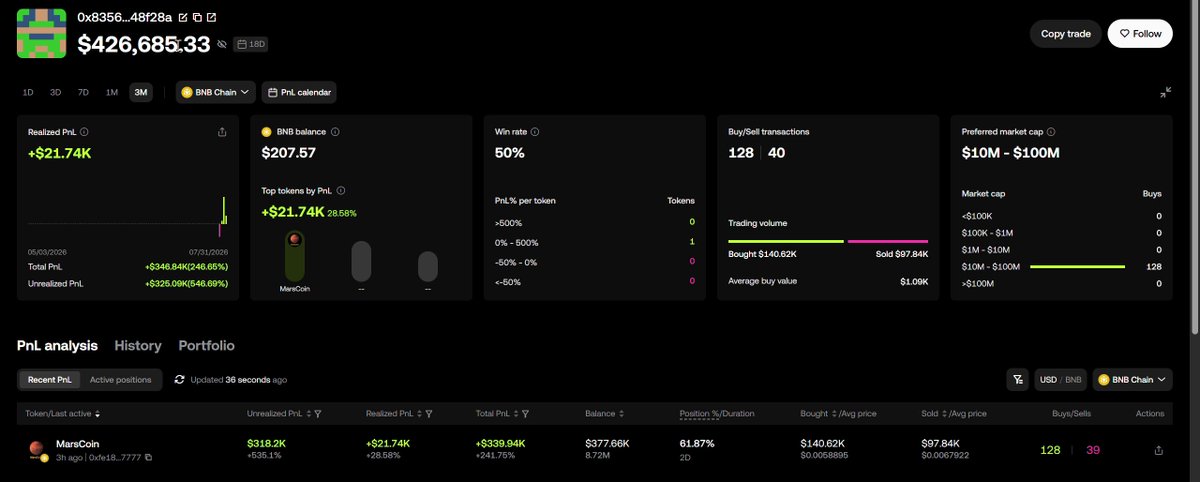Click the $10M - $100M buys bar
Image resolution: width=1200 pixels, height=482 pixels.
point(1078,267)
